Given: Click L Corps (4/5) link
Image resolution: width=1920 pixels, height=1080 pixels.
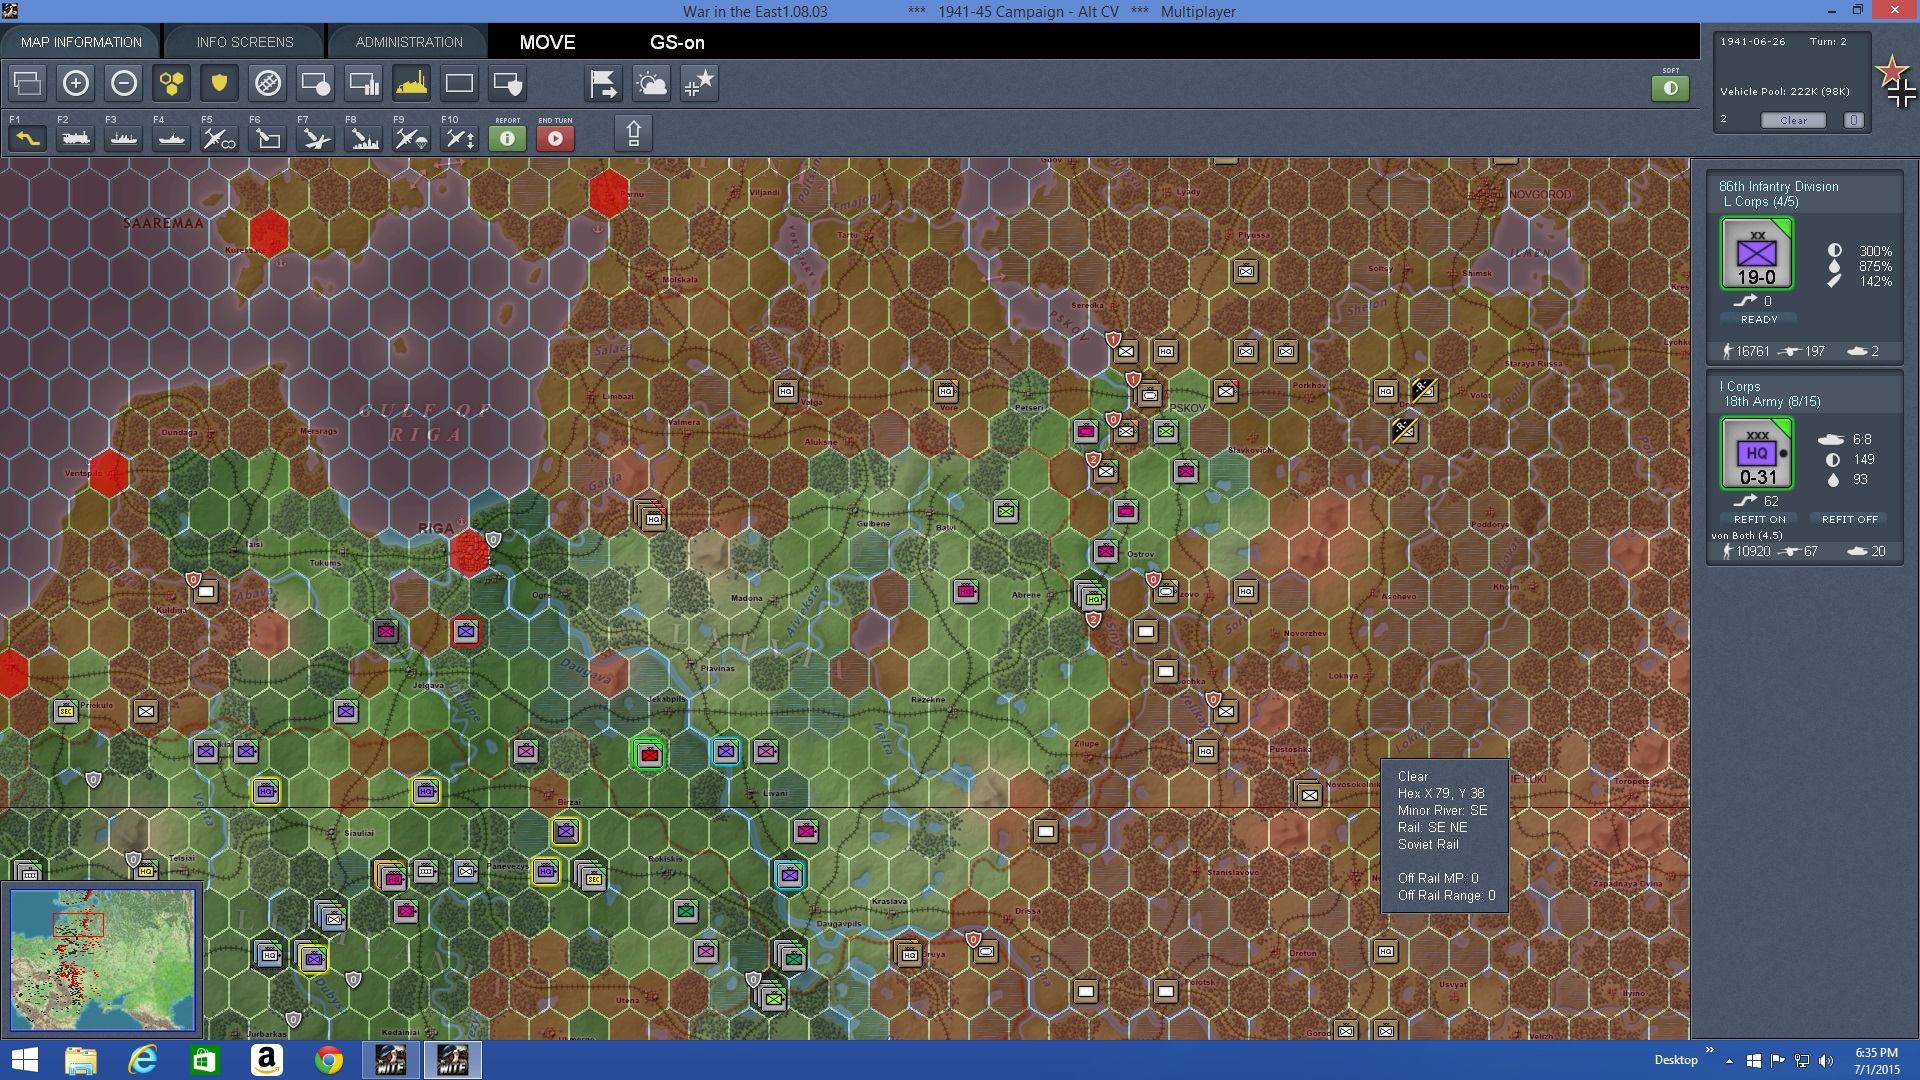Looking at the screenshot, I should tap(1760, 202).
